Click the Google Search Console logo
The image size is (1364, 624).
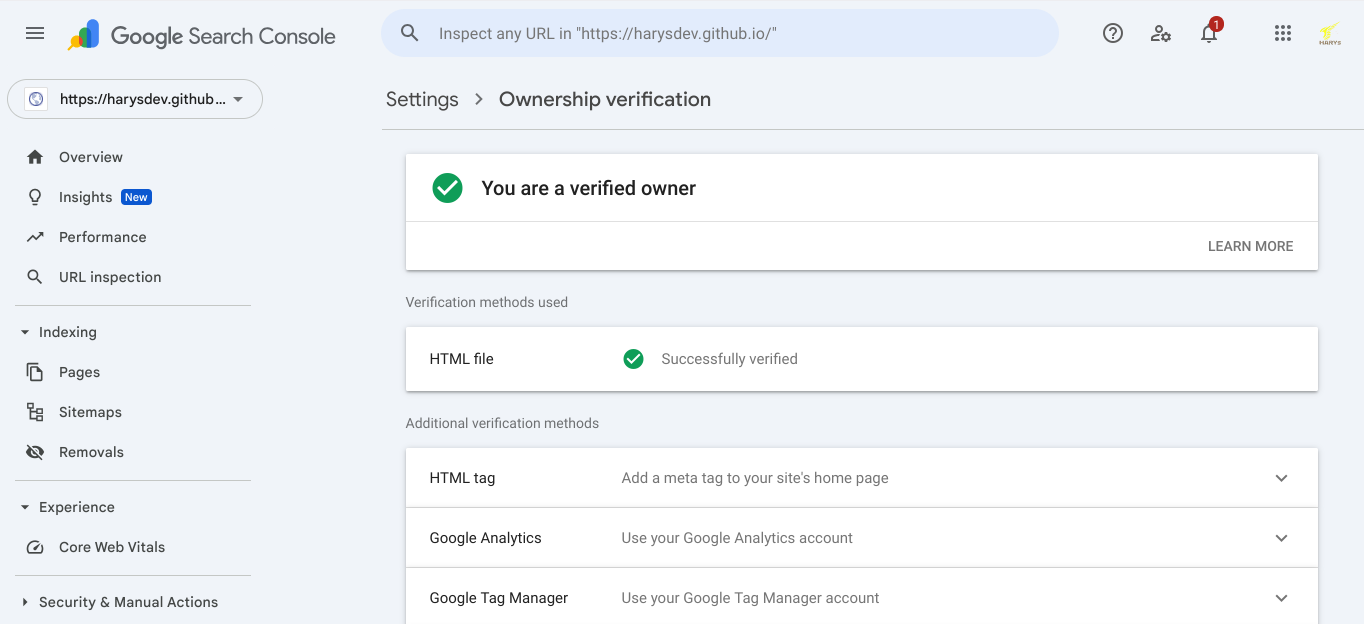[202, 36]
